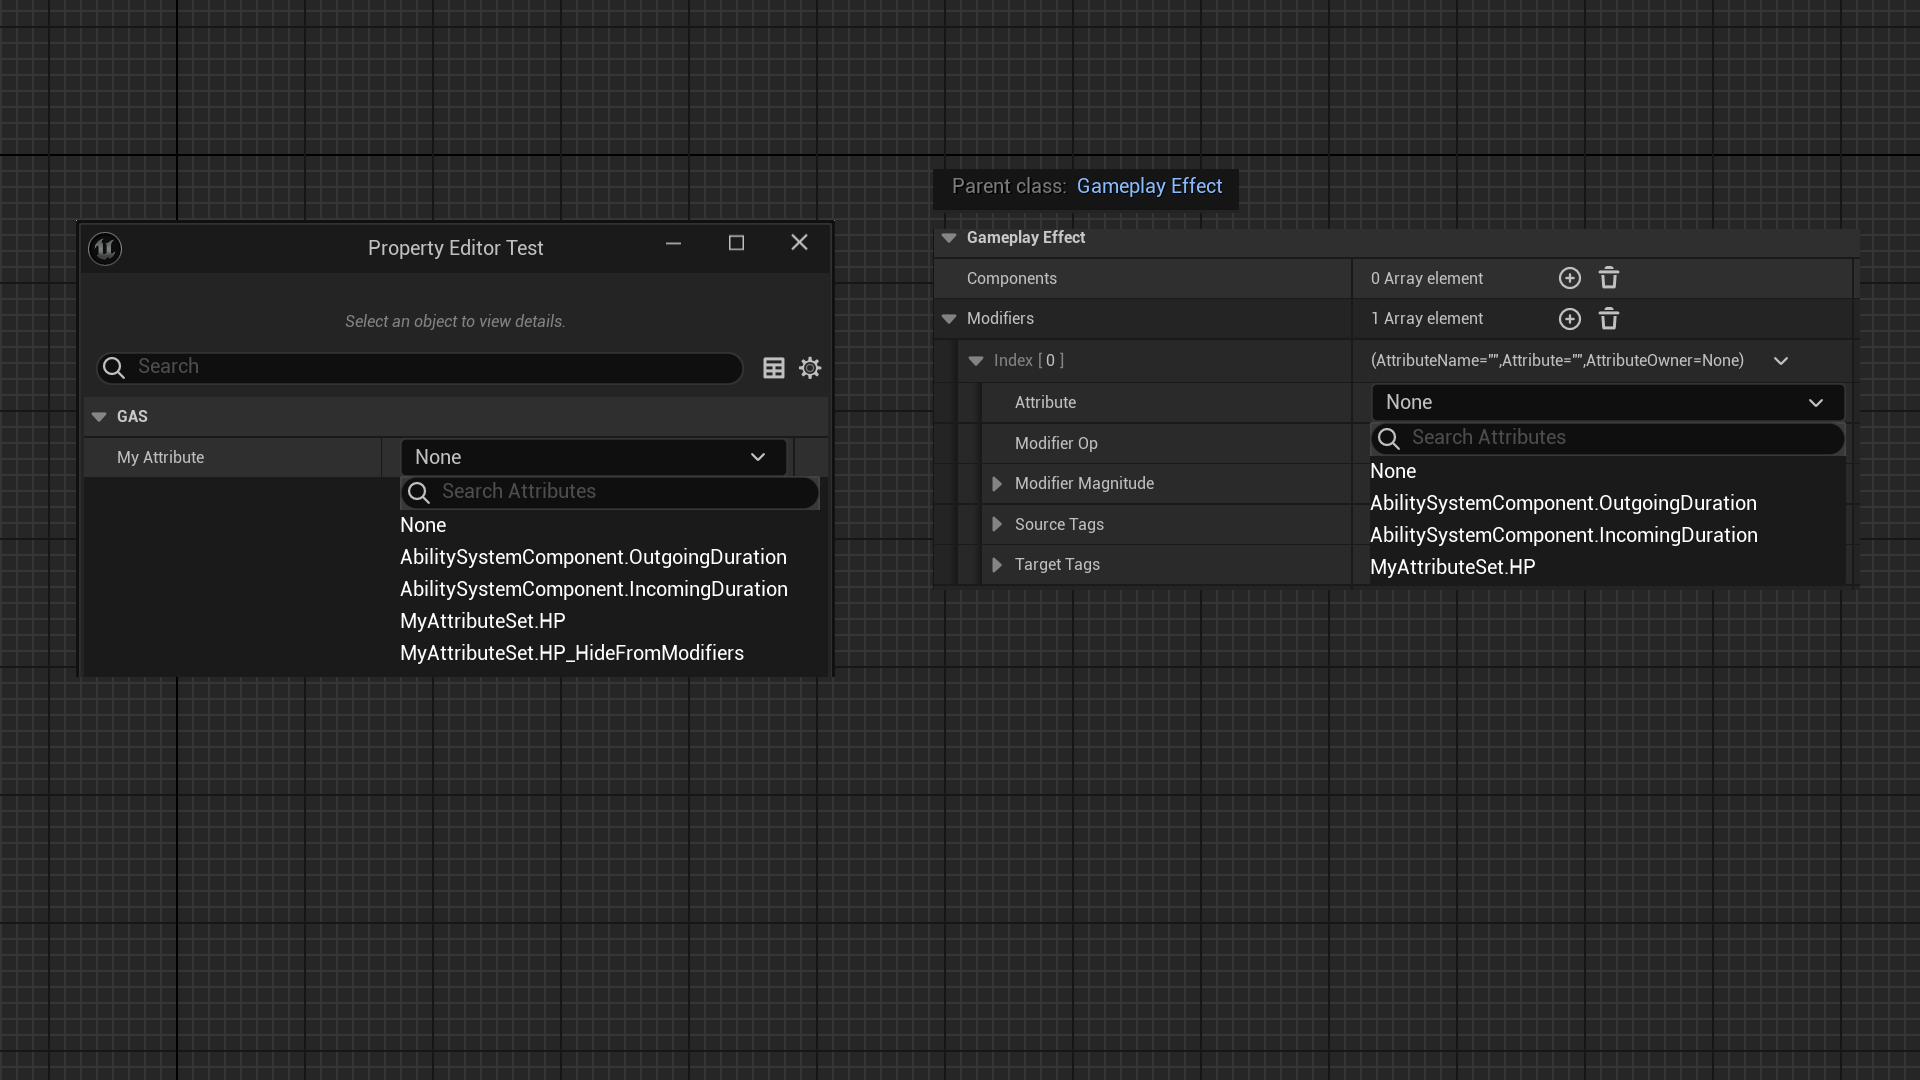The height and width of the screenshot is (1080, 1920).
Task: Open Index 0 element options dropdown chevron
Action: pyautogui.click(x=1780, y=361)
